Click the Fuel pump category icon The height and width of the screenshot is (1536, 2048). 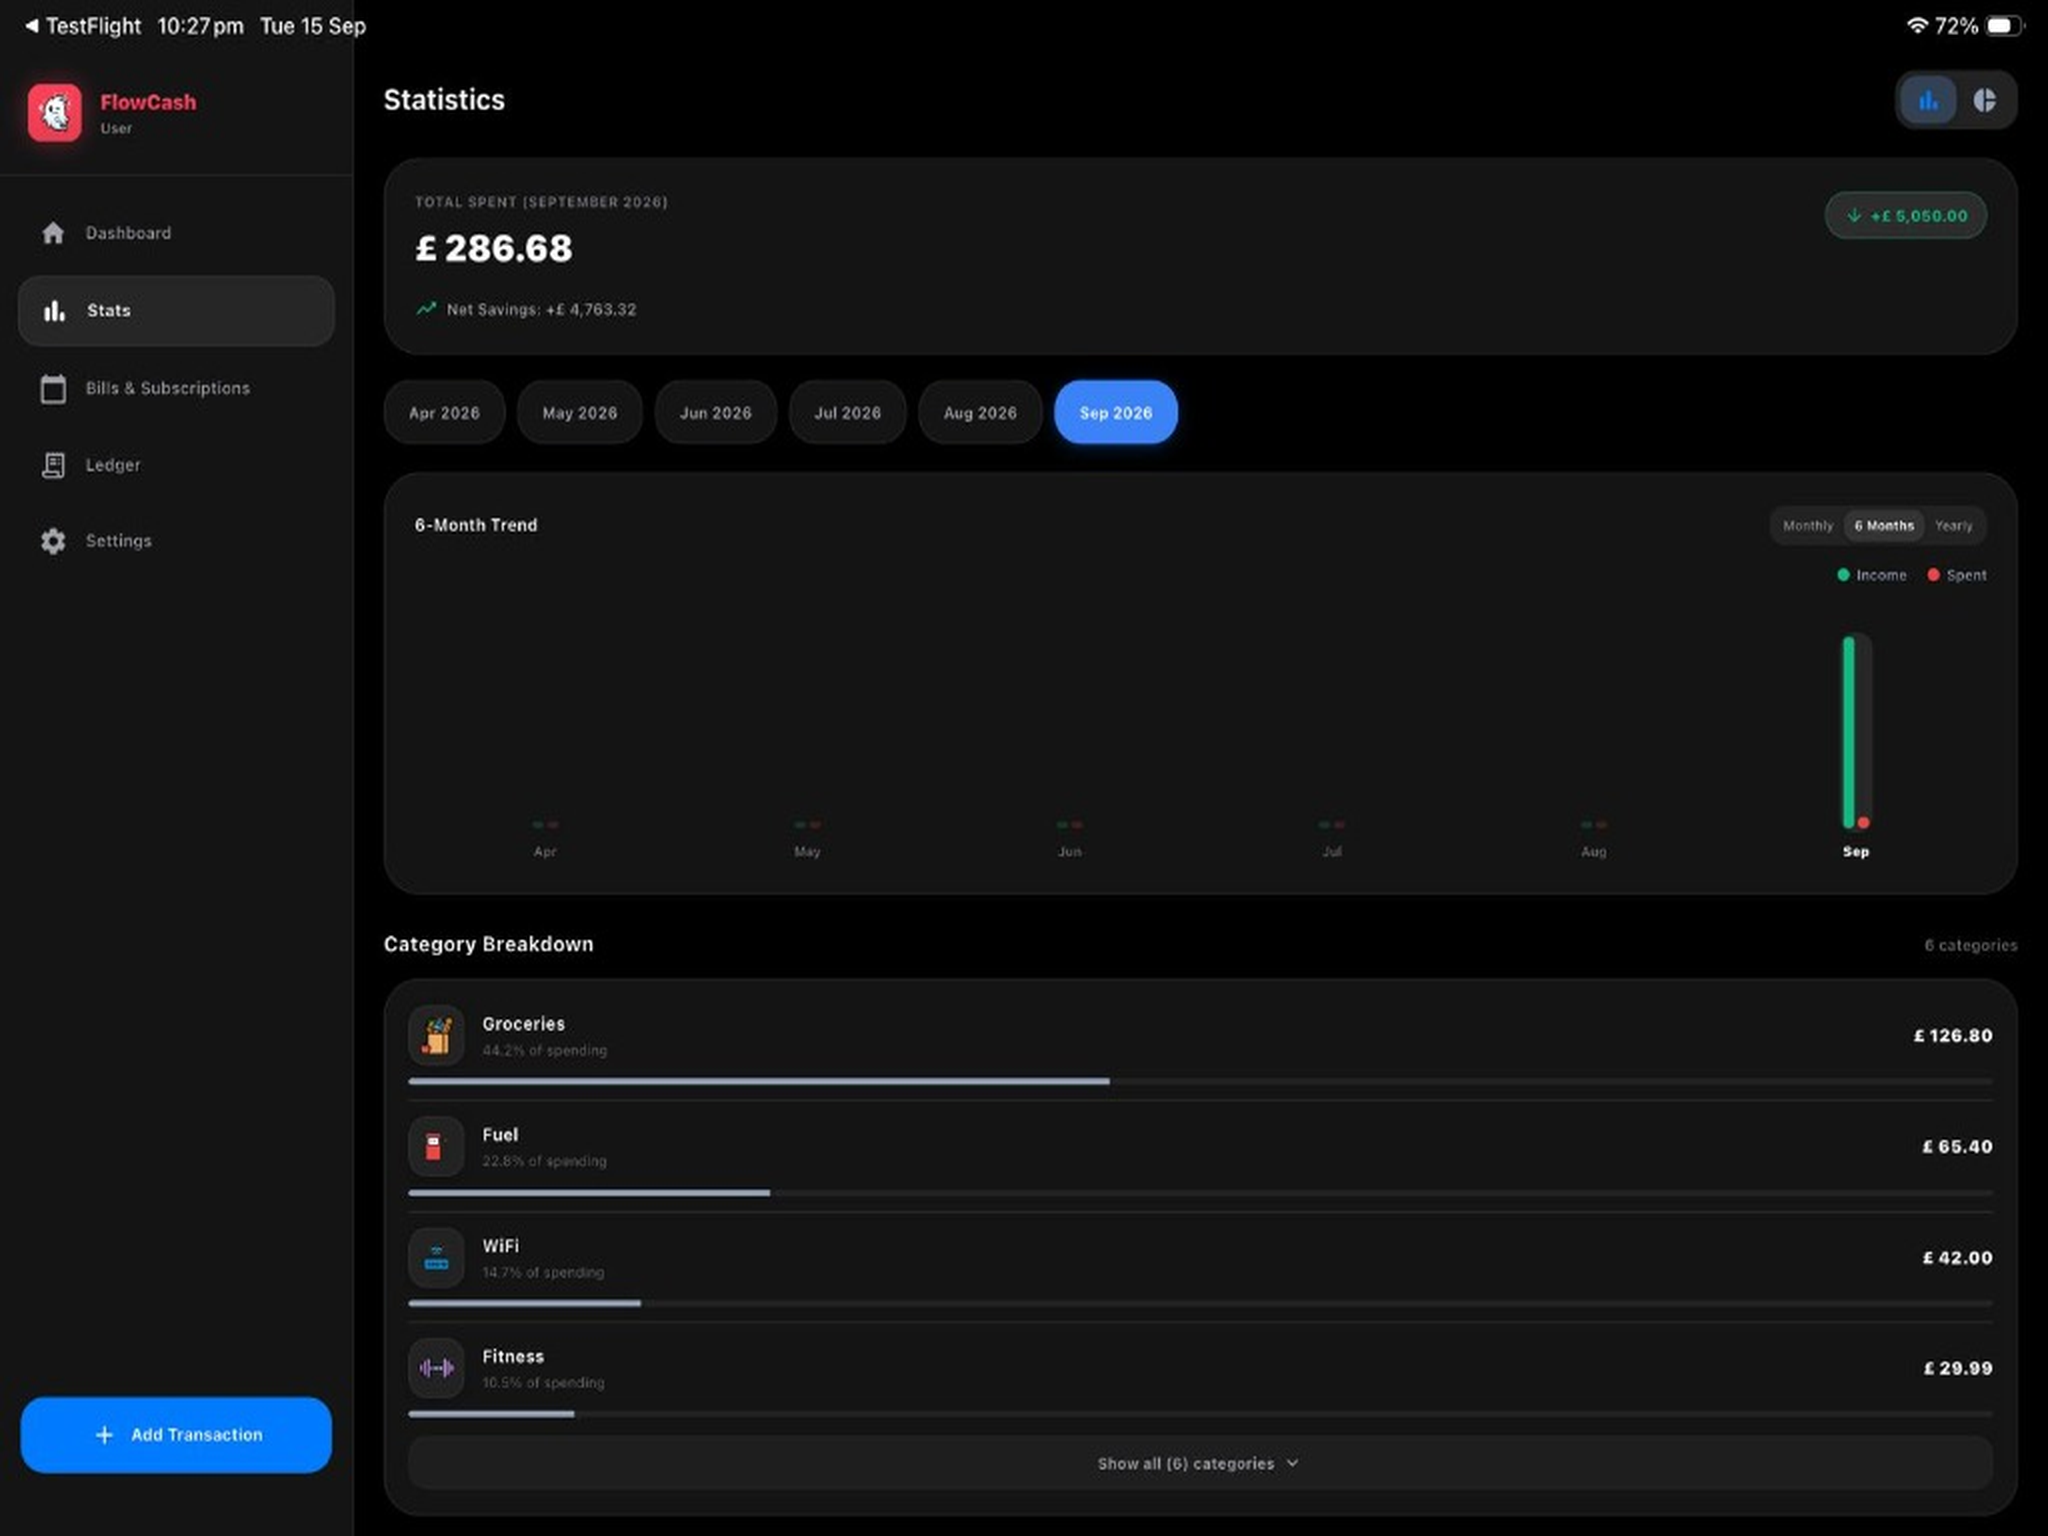(x=436, y=1146)
